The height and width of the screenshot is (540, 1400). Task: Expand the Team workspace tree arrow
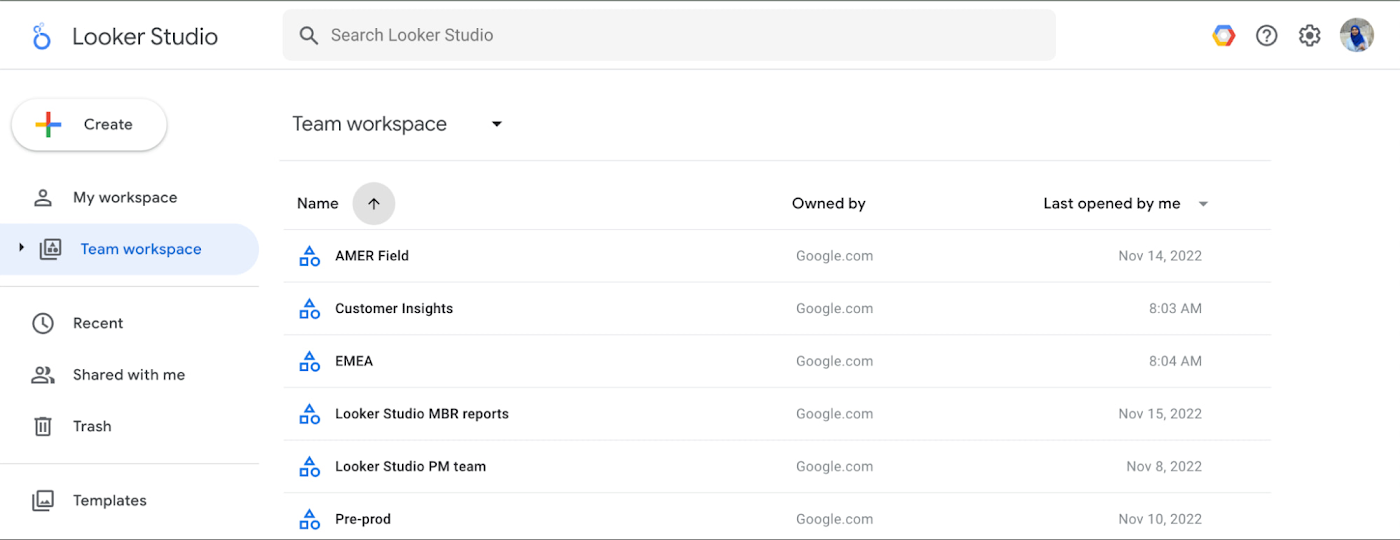click(x=21, y=248)
